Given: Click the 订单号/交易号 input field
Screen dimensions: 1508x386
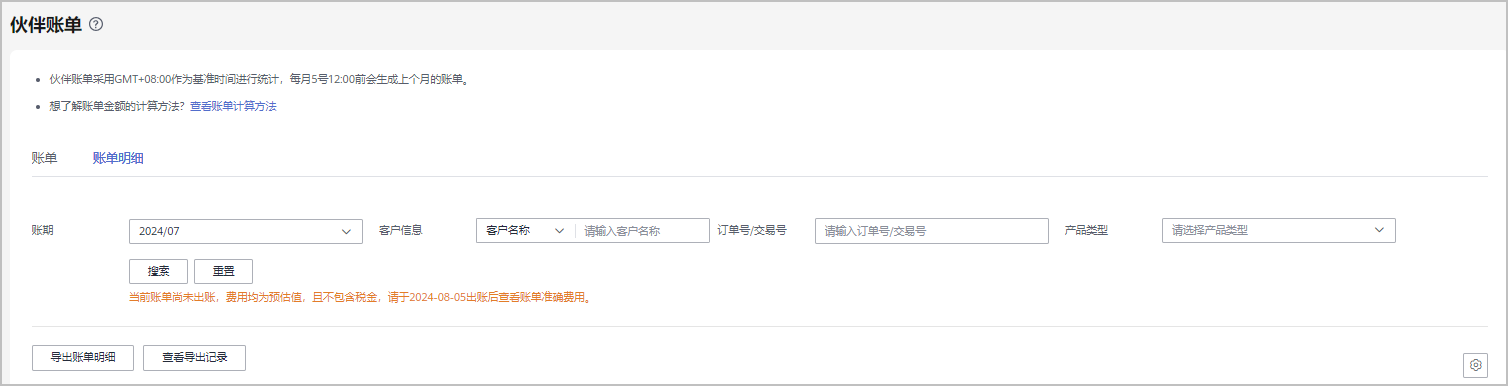Looking at the screenshot, I should [932, 231].
